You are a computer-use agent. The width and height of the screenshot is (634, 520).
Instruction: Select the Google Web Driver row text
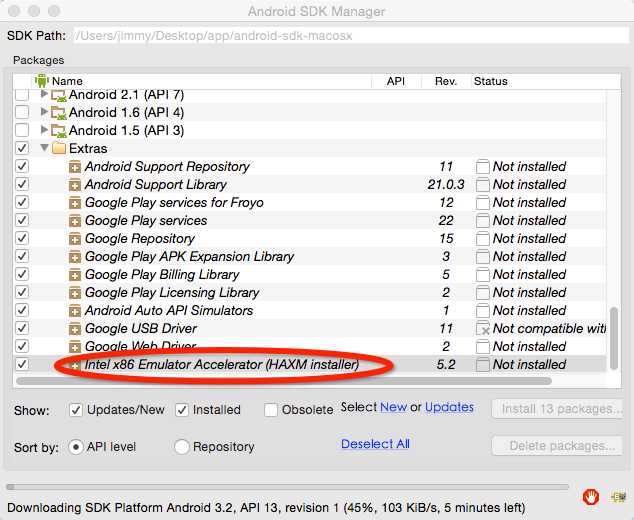(141, 347)
